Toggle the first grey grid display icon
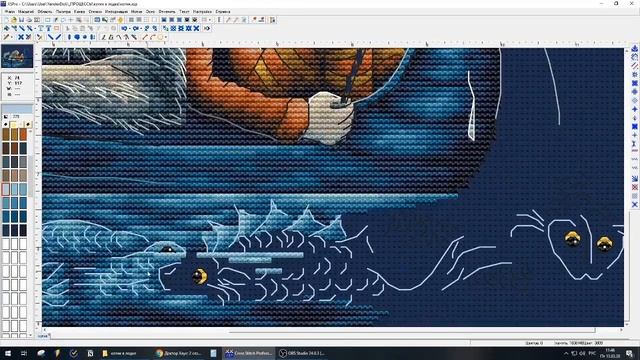This screenshot has height=360, width=640. click(x=131, y=20)
